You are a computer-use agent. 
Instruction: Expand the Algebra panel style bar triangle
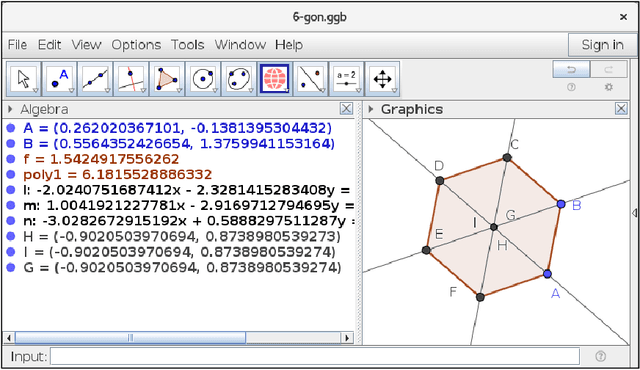[10, 109]
